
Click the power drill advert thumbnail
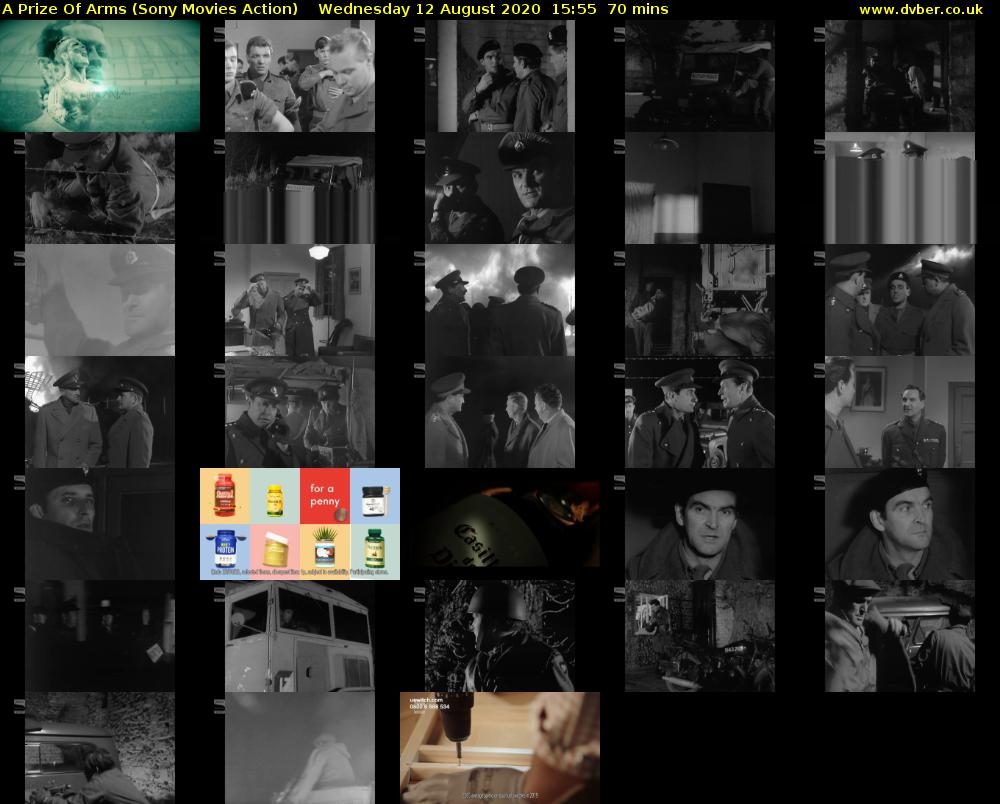[500, 748]
